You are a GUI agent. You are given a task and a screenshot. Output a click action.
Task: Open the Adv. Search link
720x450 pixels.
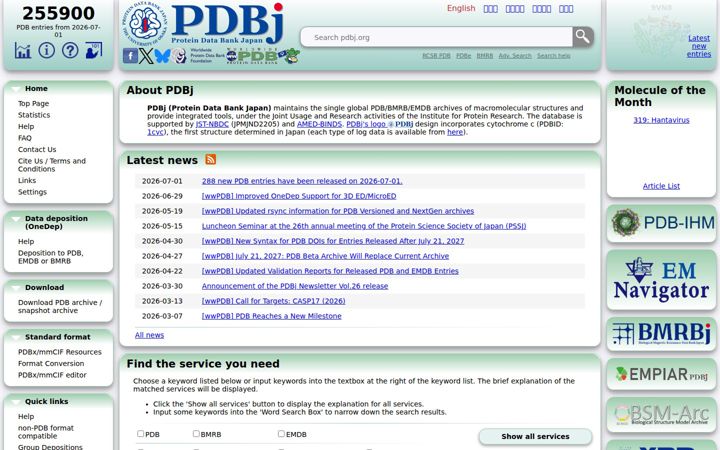point(515,56)
